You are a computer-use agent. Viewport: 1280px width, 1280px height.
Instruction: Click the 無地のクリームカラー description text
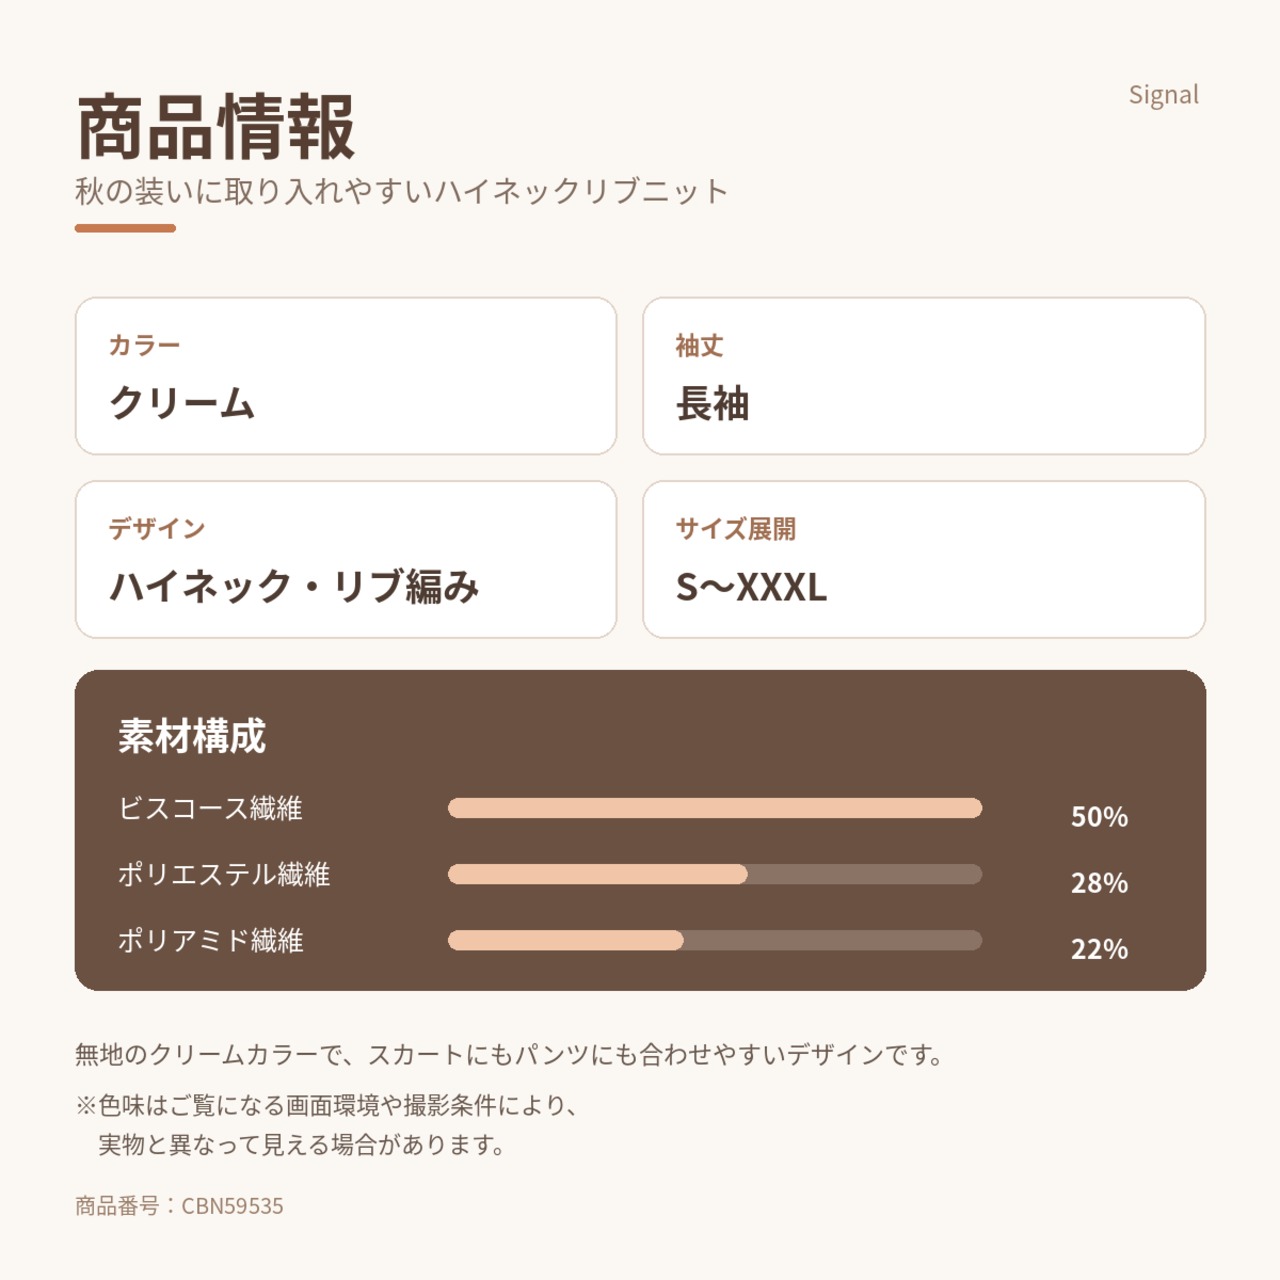[x=510, y=1054]
